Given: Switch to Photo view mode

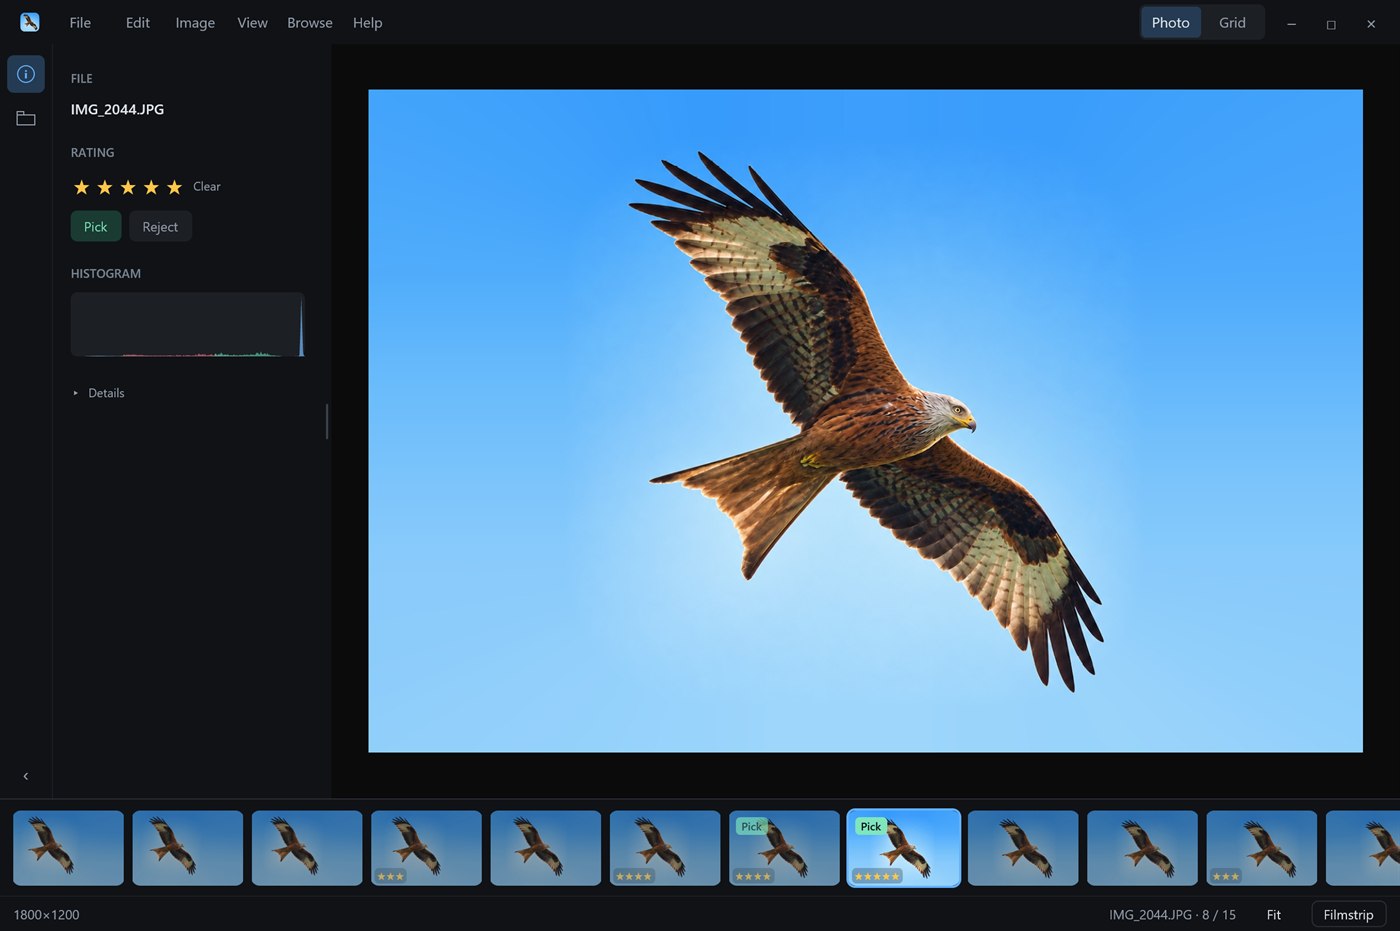Looking at the screenshot, I should tap(1171, 23).
